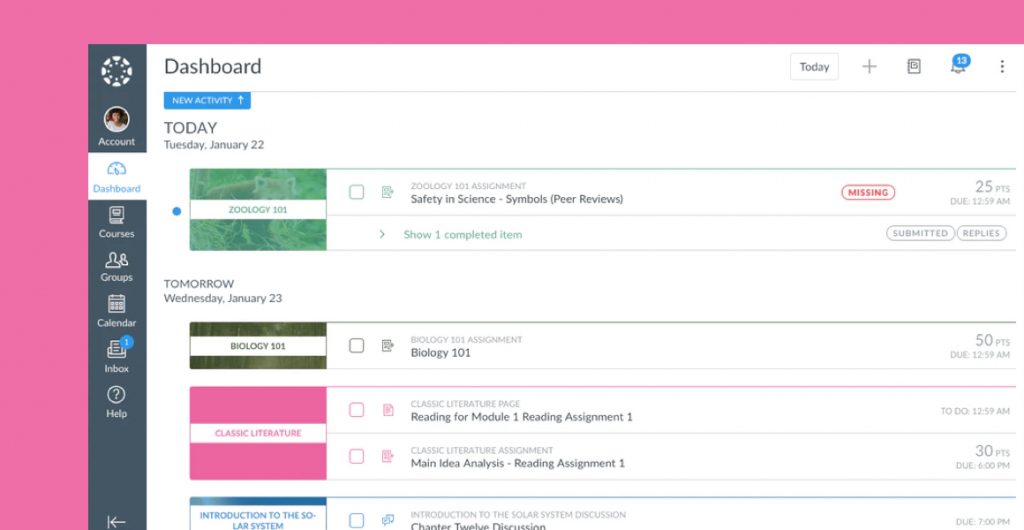Click the Wednesday, January 23 date
Viewport: 1024px width, 530px height.
pos(223,298)
